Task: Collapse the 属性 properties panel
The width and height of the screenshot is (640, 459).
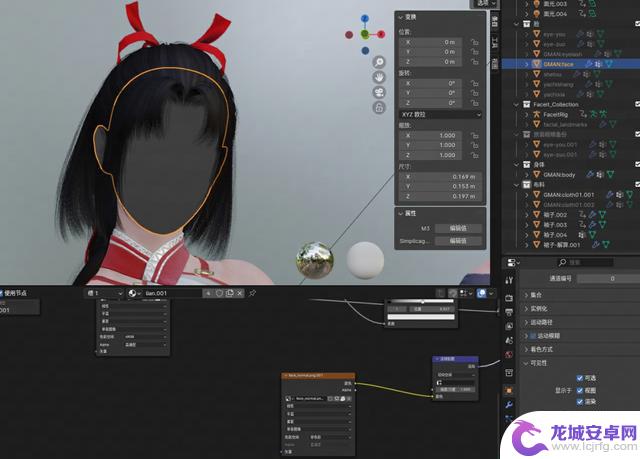Action: click(400, 213)
